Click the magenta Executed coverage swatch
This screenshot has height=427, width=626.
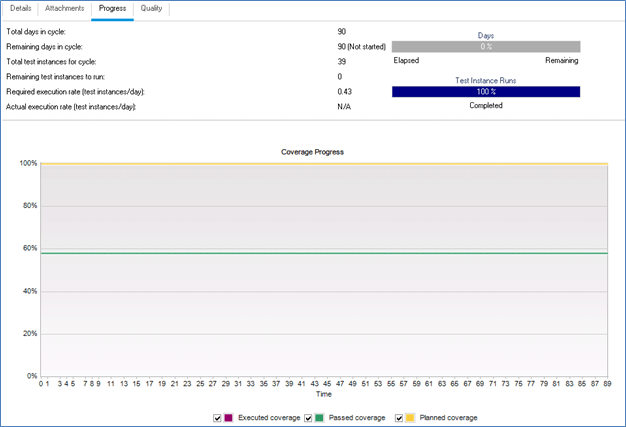[x=229, y=417]
